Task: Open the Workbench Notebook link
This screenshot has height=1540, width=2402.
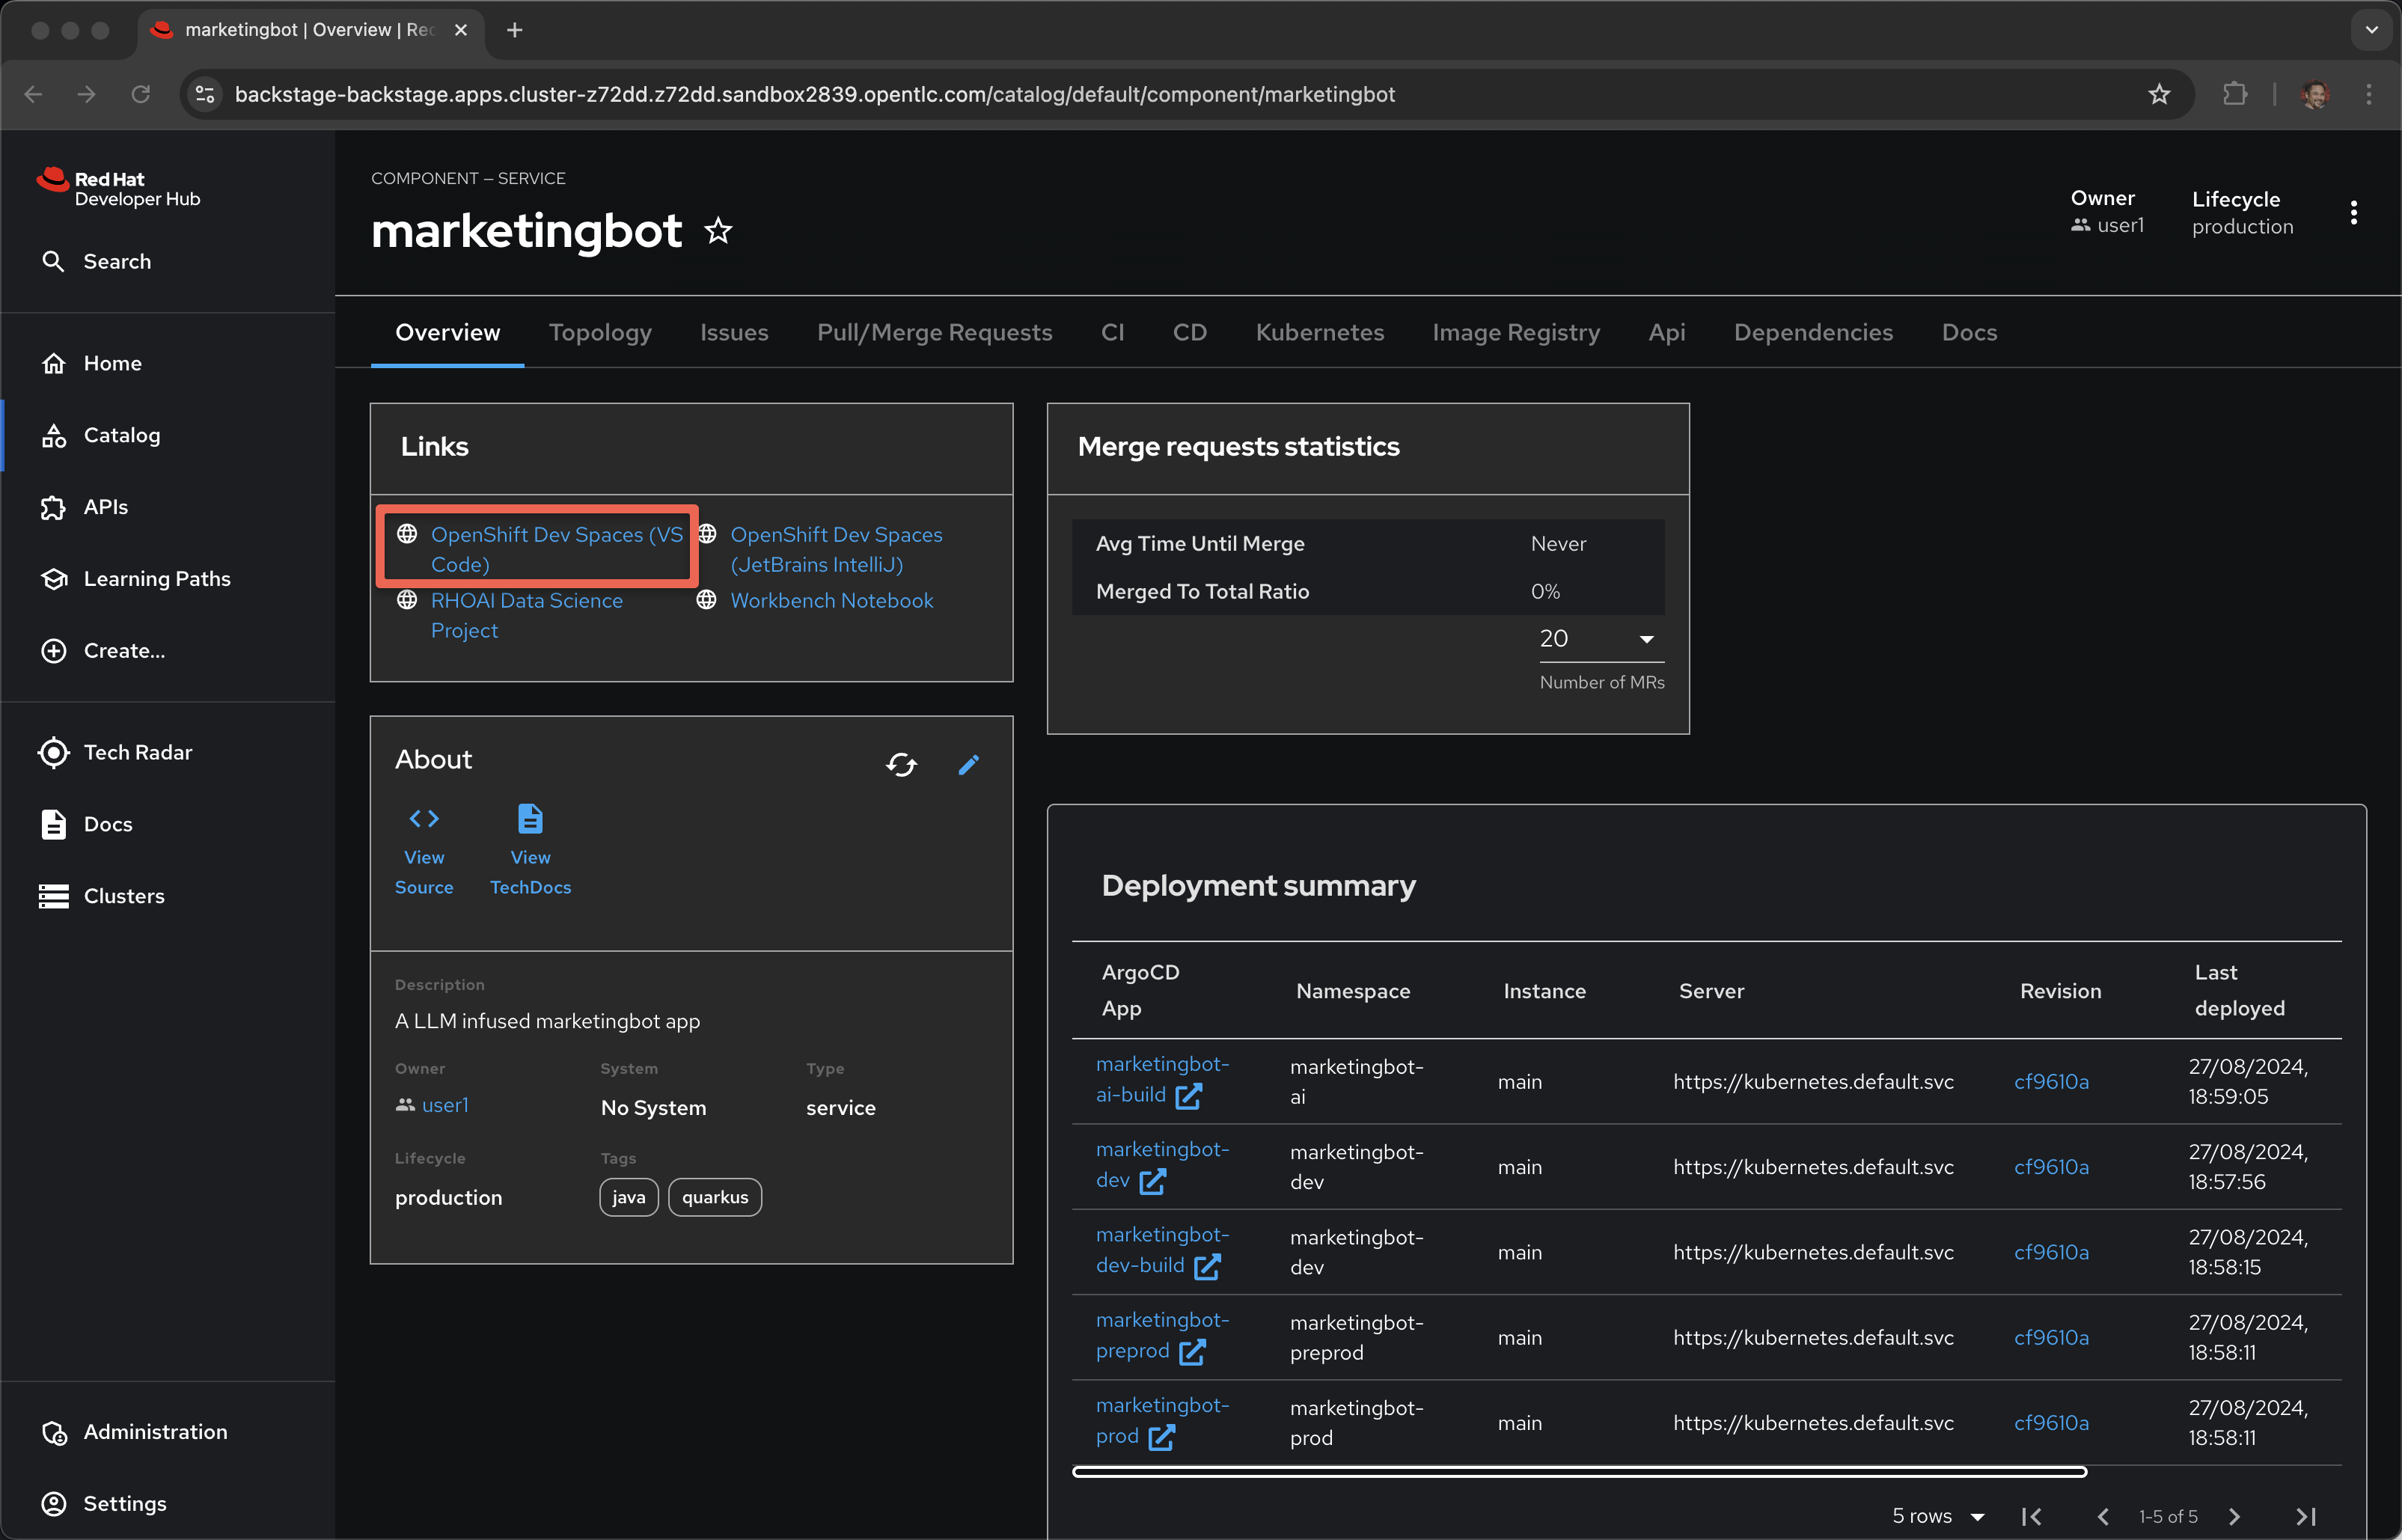Action: [831, 600]
